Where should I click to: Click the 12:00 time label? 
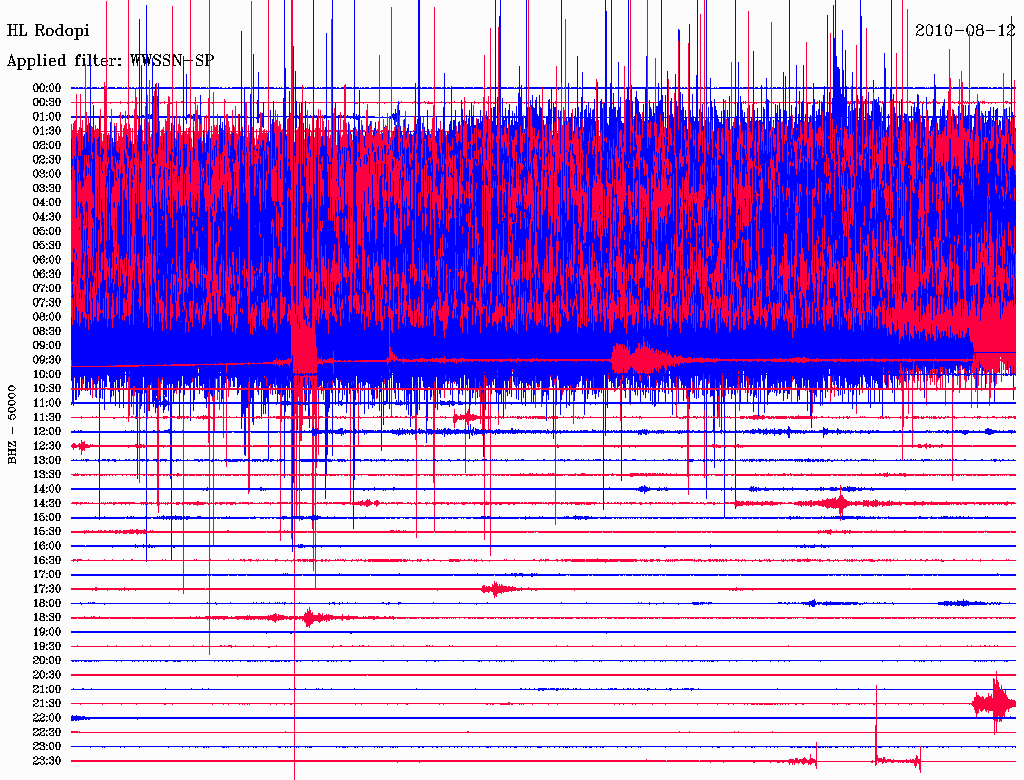(47, 431)
